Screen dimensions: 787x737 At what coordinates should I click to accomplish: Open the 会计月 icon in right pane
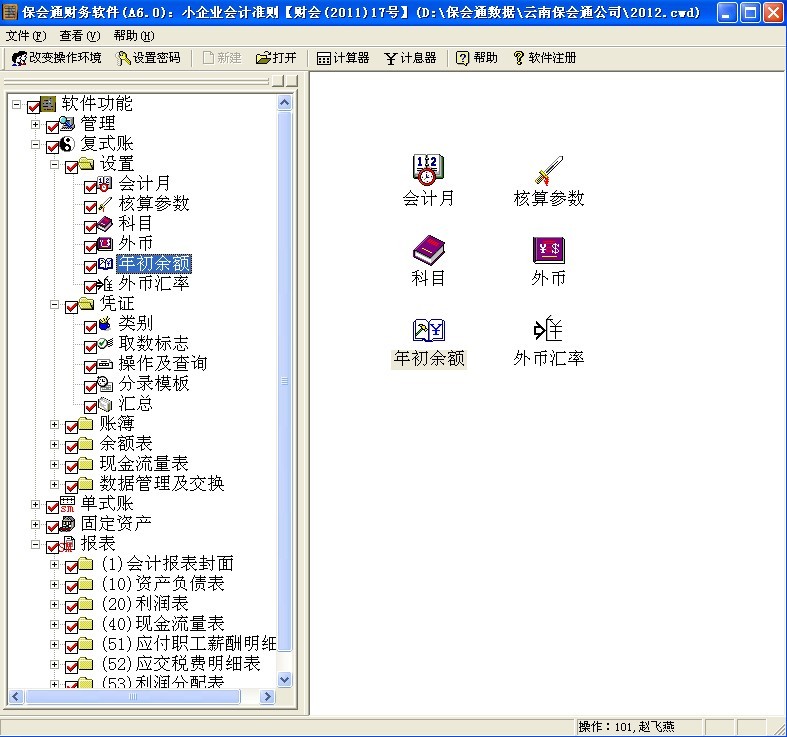[x=428, y=170]
